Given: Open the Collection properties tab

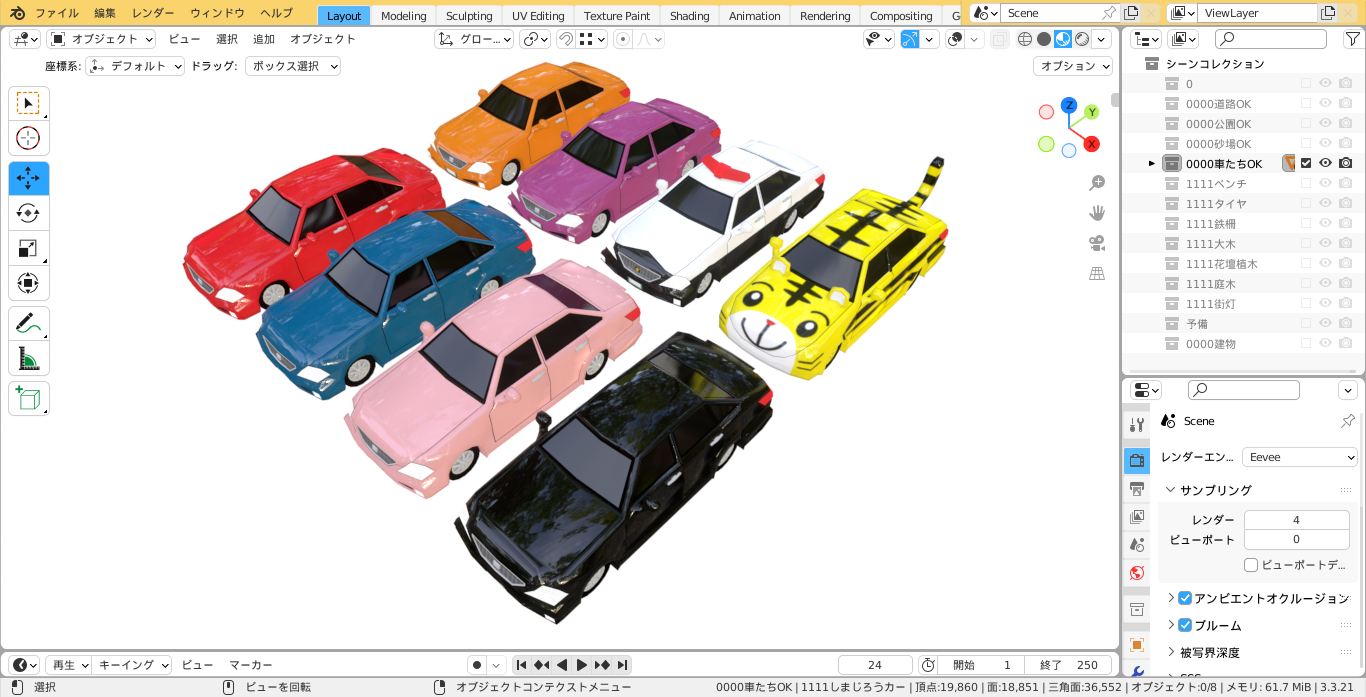Looking at the screenshot, I should 1137,609.
